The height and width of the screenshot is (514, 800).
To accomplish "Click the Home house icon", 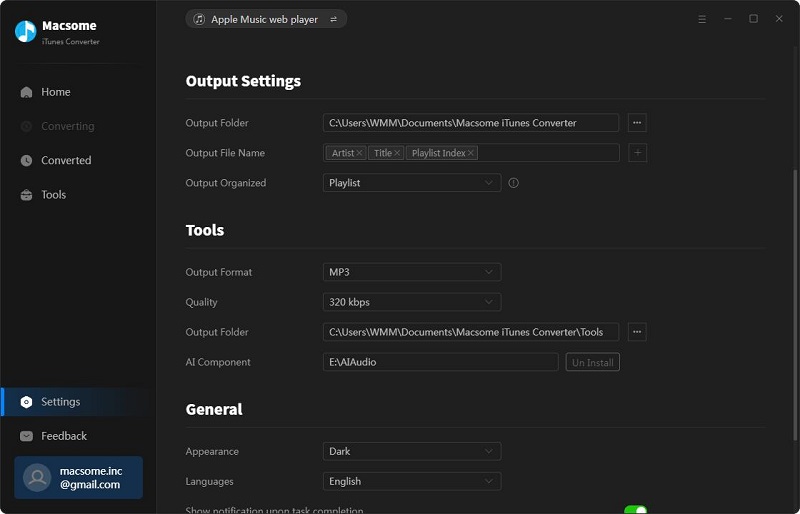I will 27,92.
